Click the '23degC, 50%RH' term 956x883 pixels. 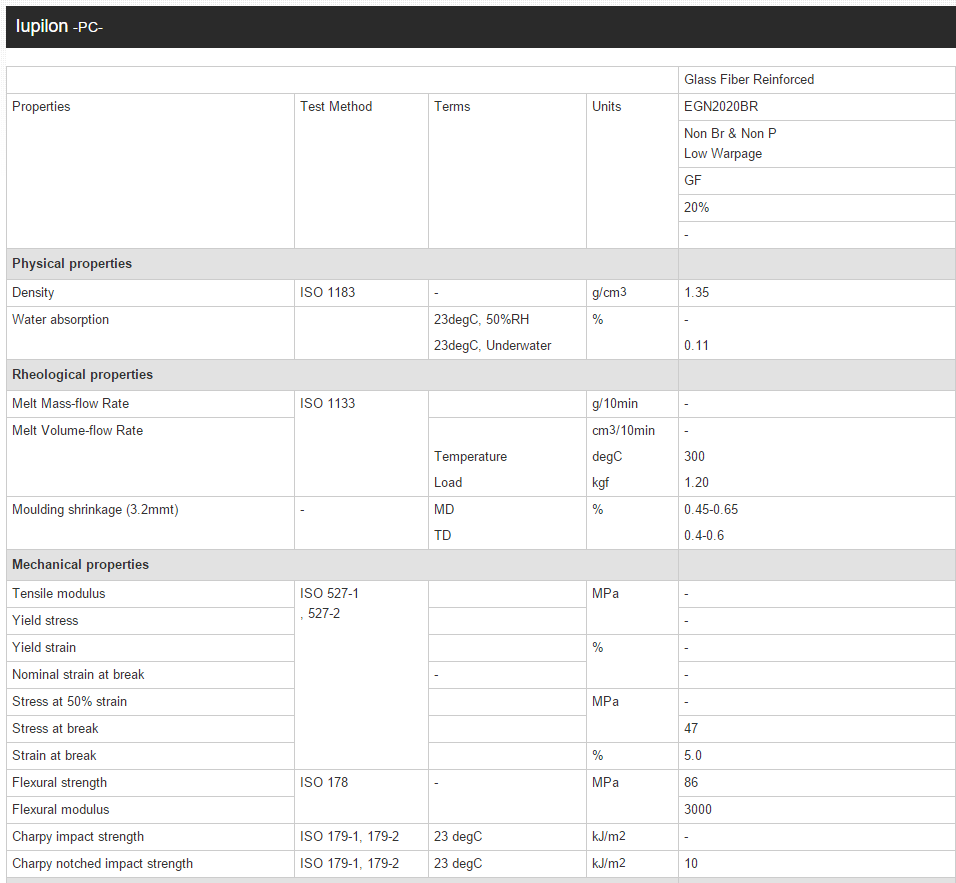coord(482,319)
